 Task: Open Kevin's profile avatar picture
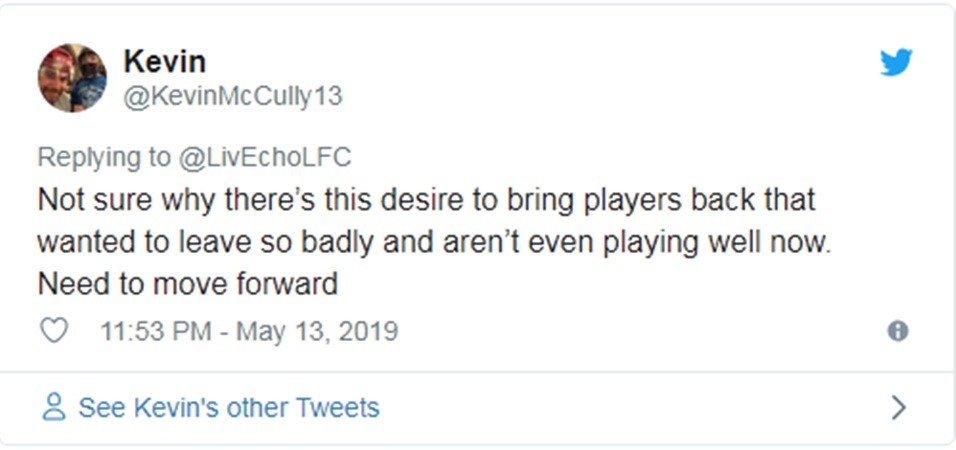[72, 78]
